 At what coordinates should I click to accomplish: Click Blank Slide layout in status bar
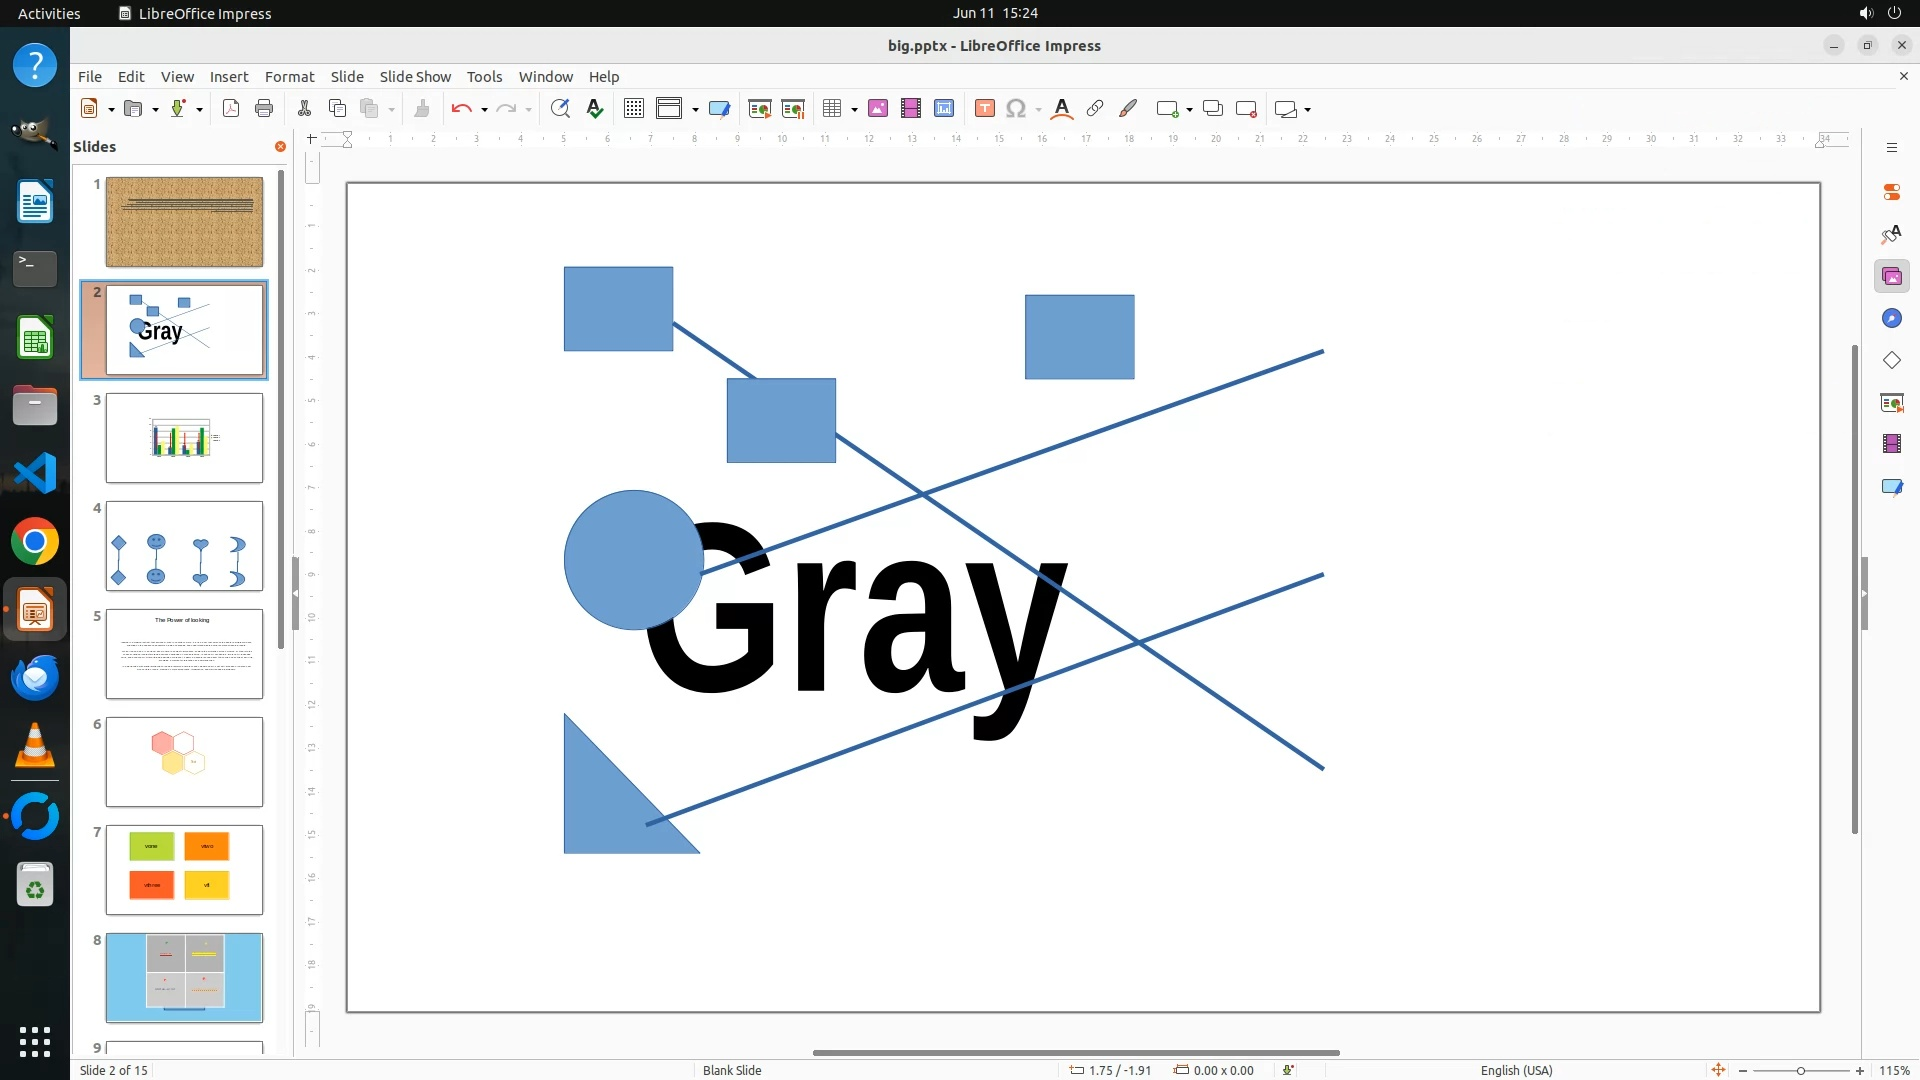[x=732, y=1070]
